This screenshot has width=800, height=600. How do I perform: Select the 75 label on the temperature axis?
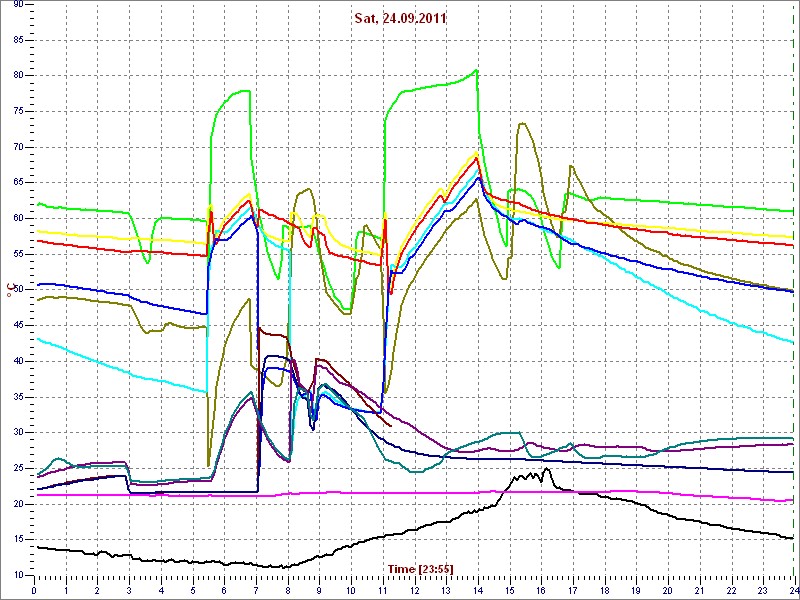coord(17,111)
